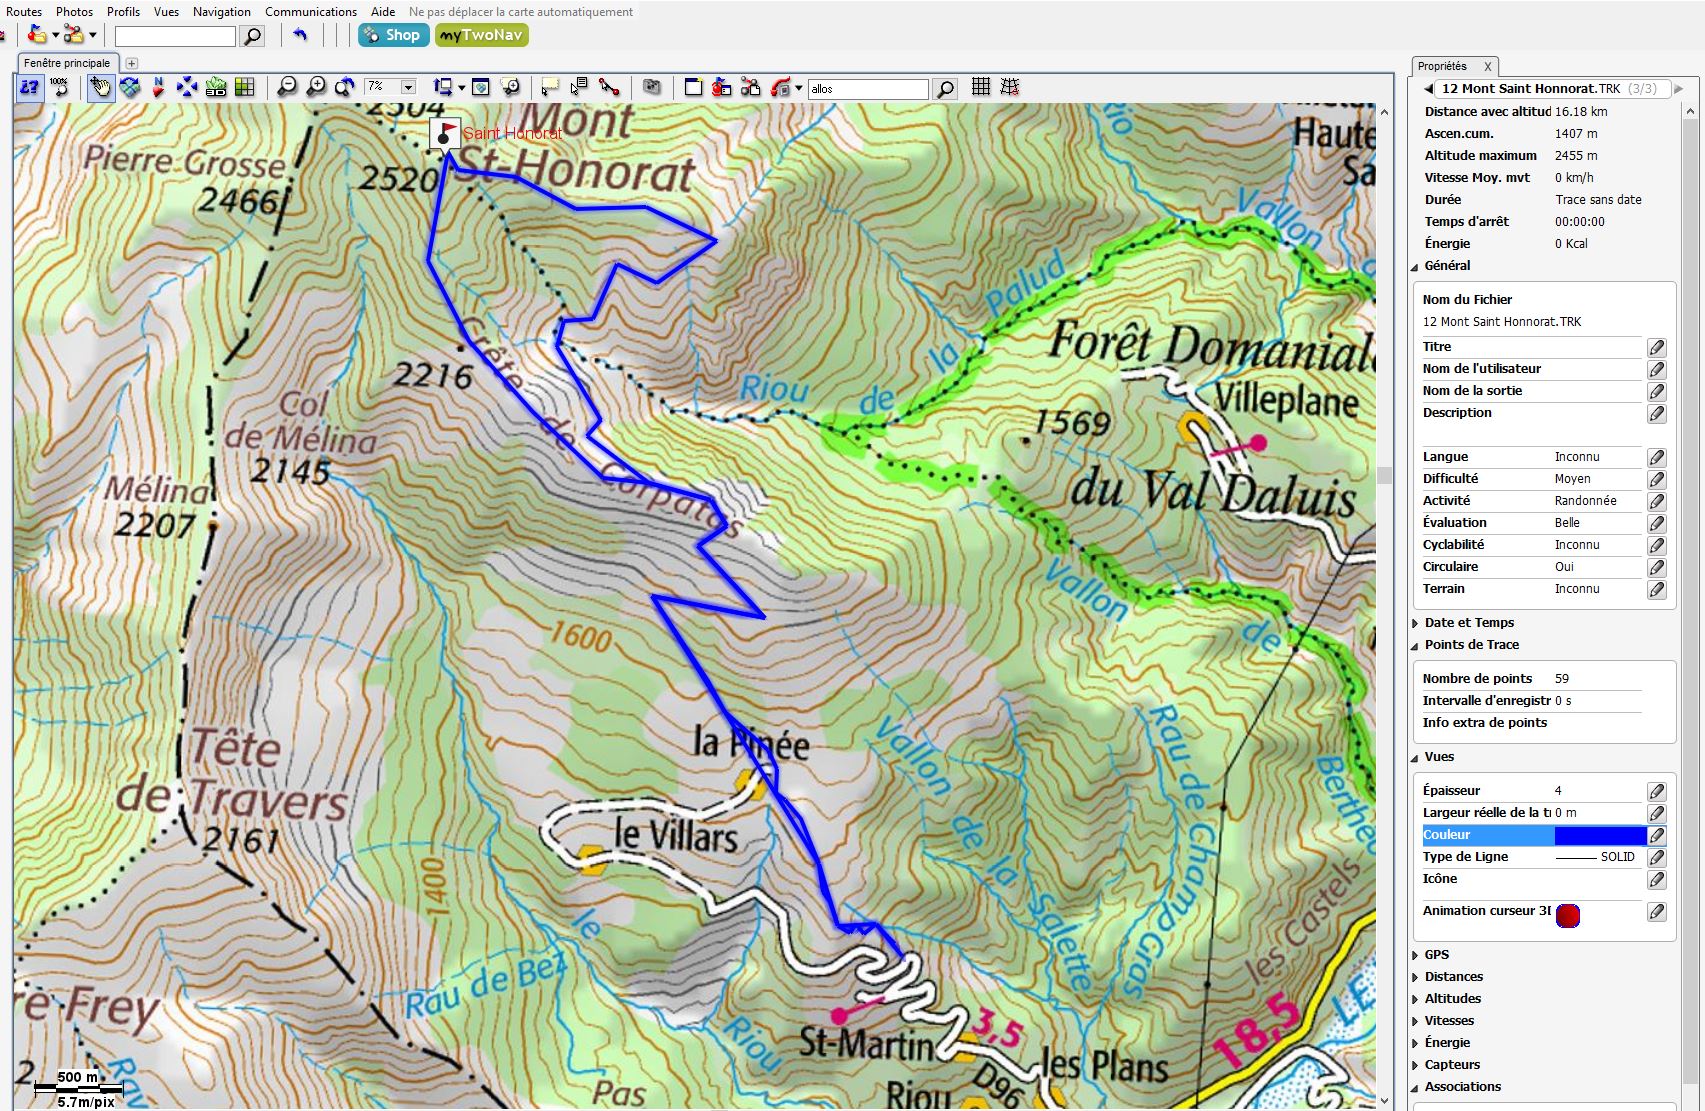Click the Saint Honorat waypoint flag

pyautogui.click(x=445, y=133)
